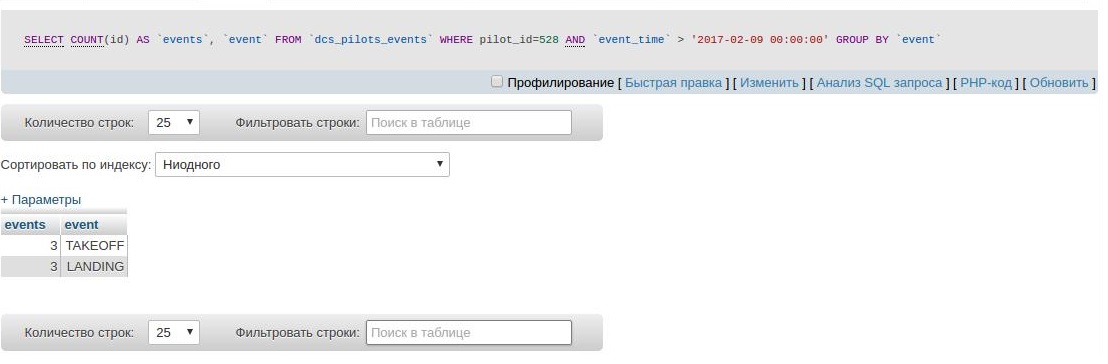Open lower Количество строк dropdown
The width and height of the screenshot is (1108, 364).
[174, 332]
